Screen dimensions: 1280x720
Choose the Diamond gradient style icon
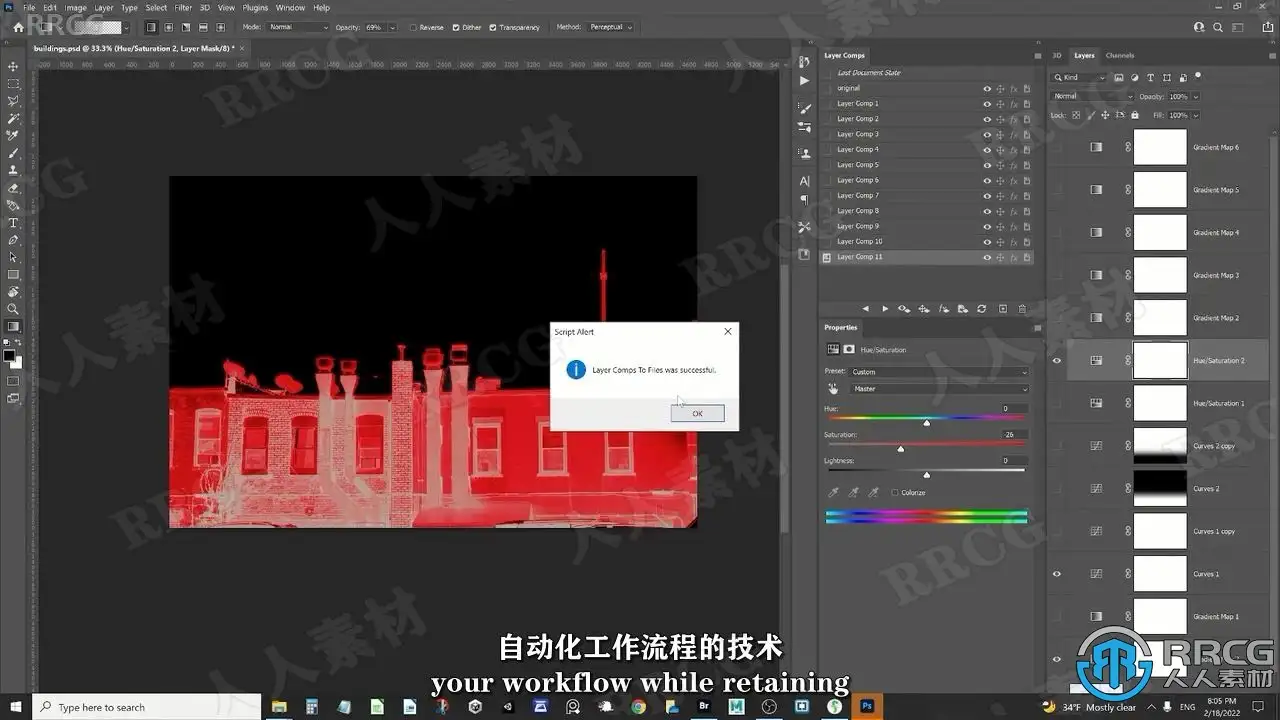click(x=220, y=27)
